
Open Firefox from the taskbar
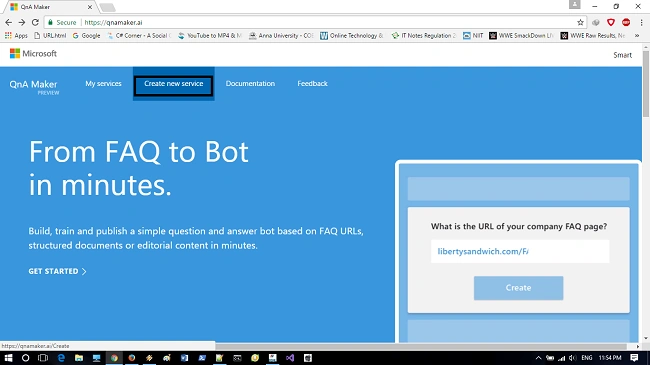tap(131, 358)
